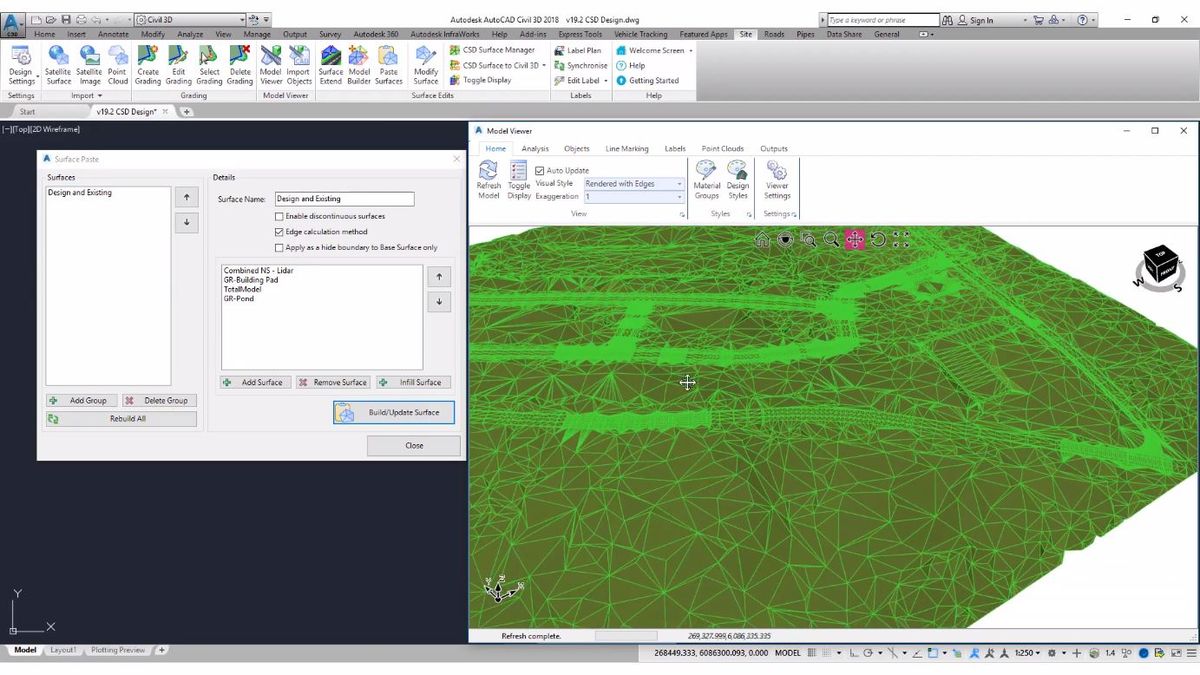
Task: Start the Create Grading tool
Action: 148,65
